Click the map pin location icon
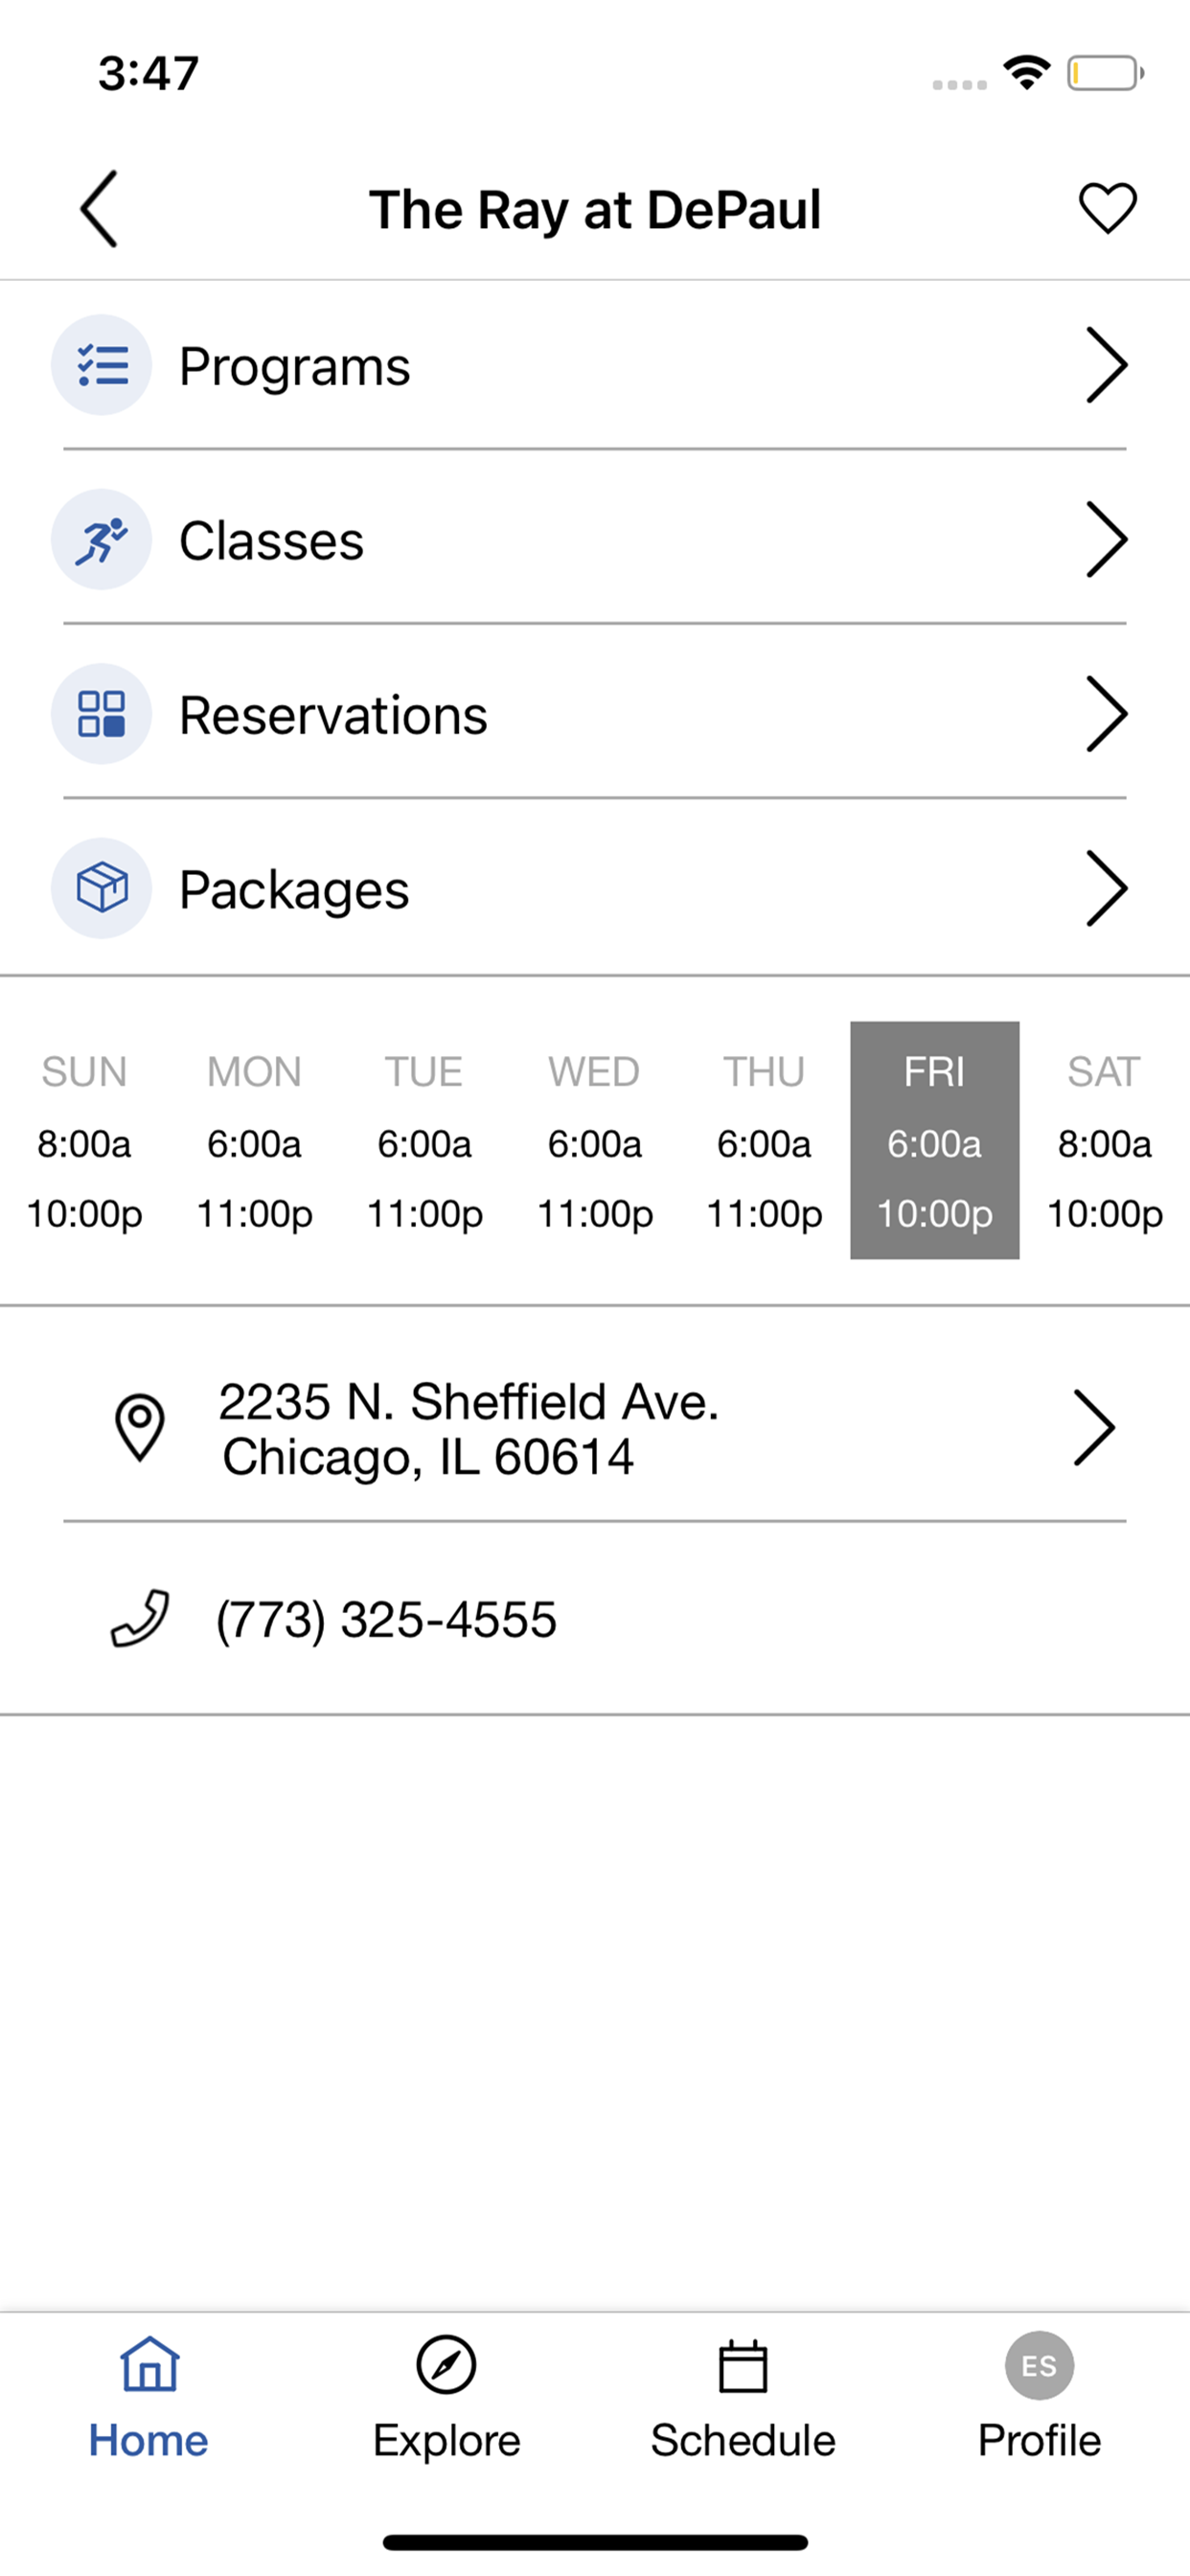The width and height of the screenshot is (1190, 2576). click(x=140, y=1427)
